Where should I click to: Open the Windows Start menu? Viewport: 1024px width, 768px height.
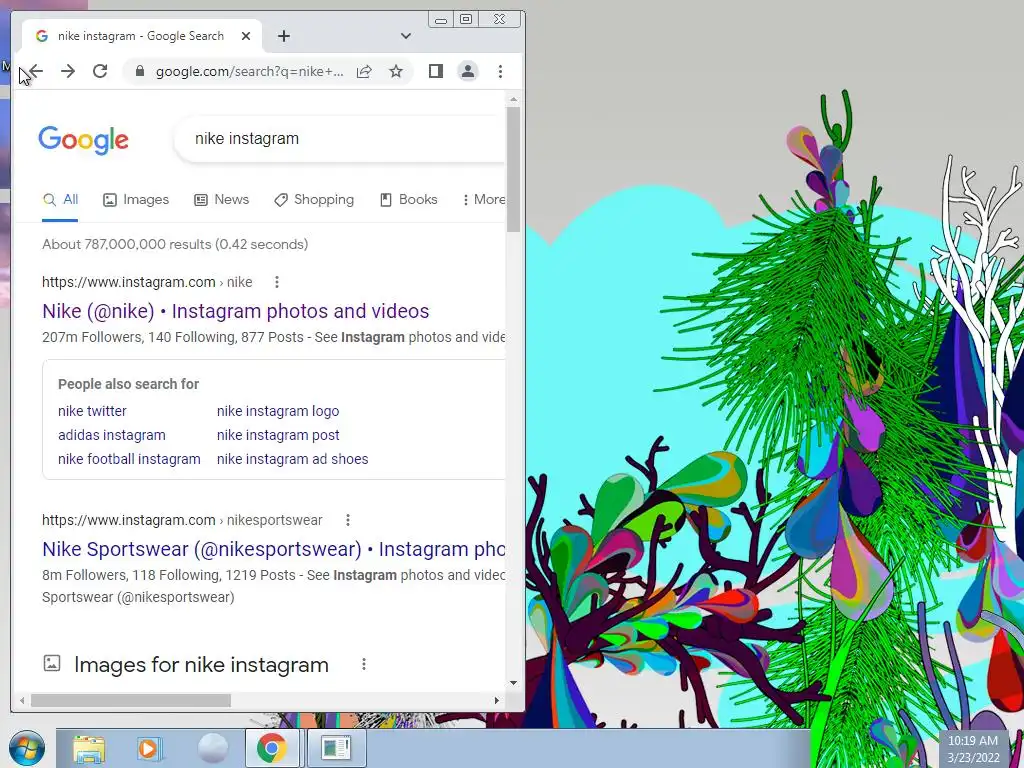(27, 748)
